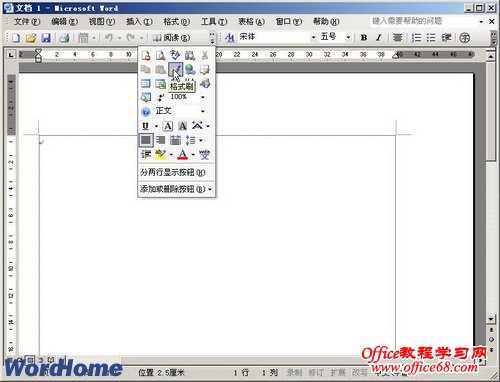Click the Undo arrow icon
Screen dimensions: 500x382
[109, 38]
